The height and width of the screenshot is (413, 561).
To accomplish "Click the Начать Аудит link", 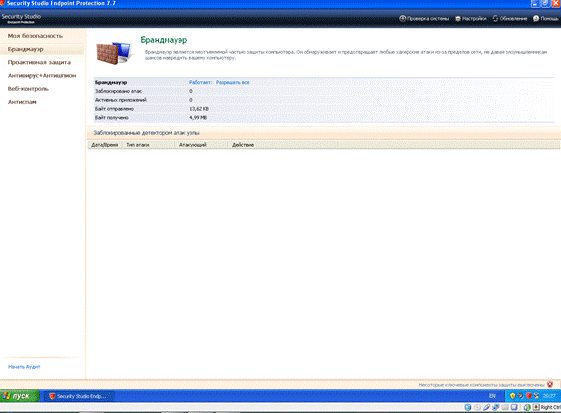I will (x=24, y=367).
